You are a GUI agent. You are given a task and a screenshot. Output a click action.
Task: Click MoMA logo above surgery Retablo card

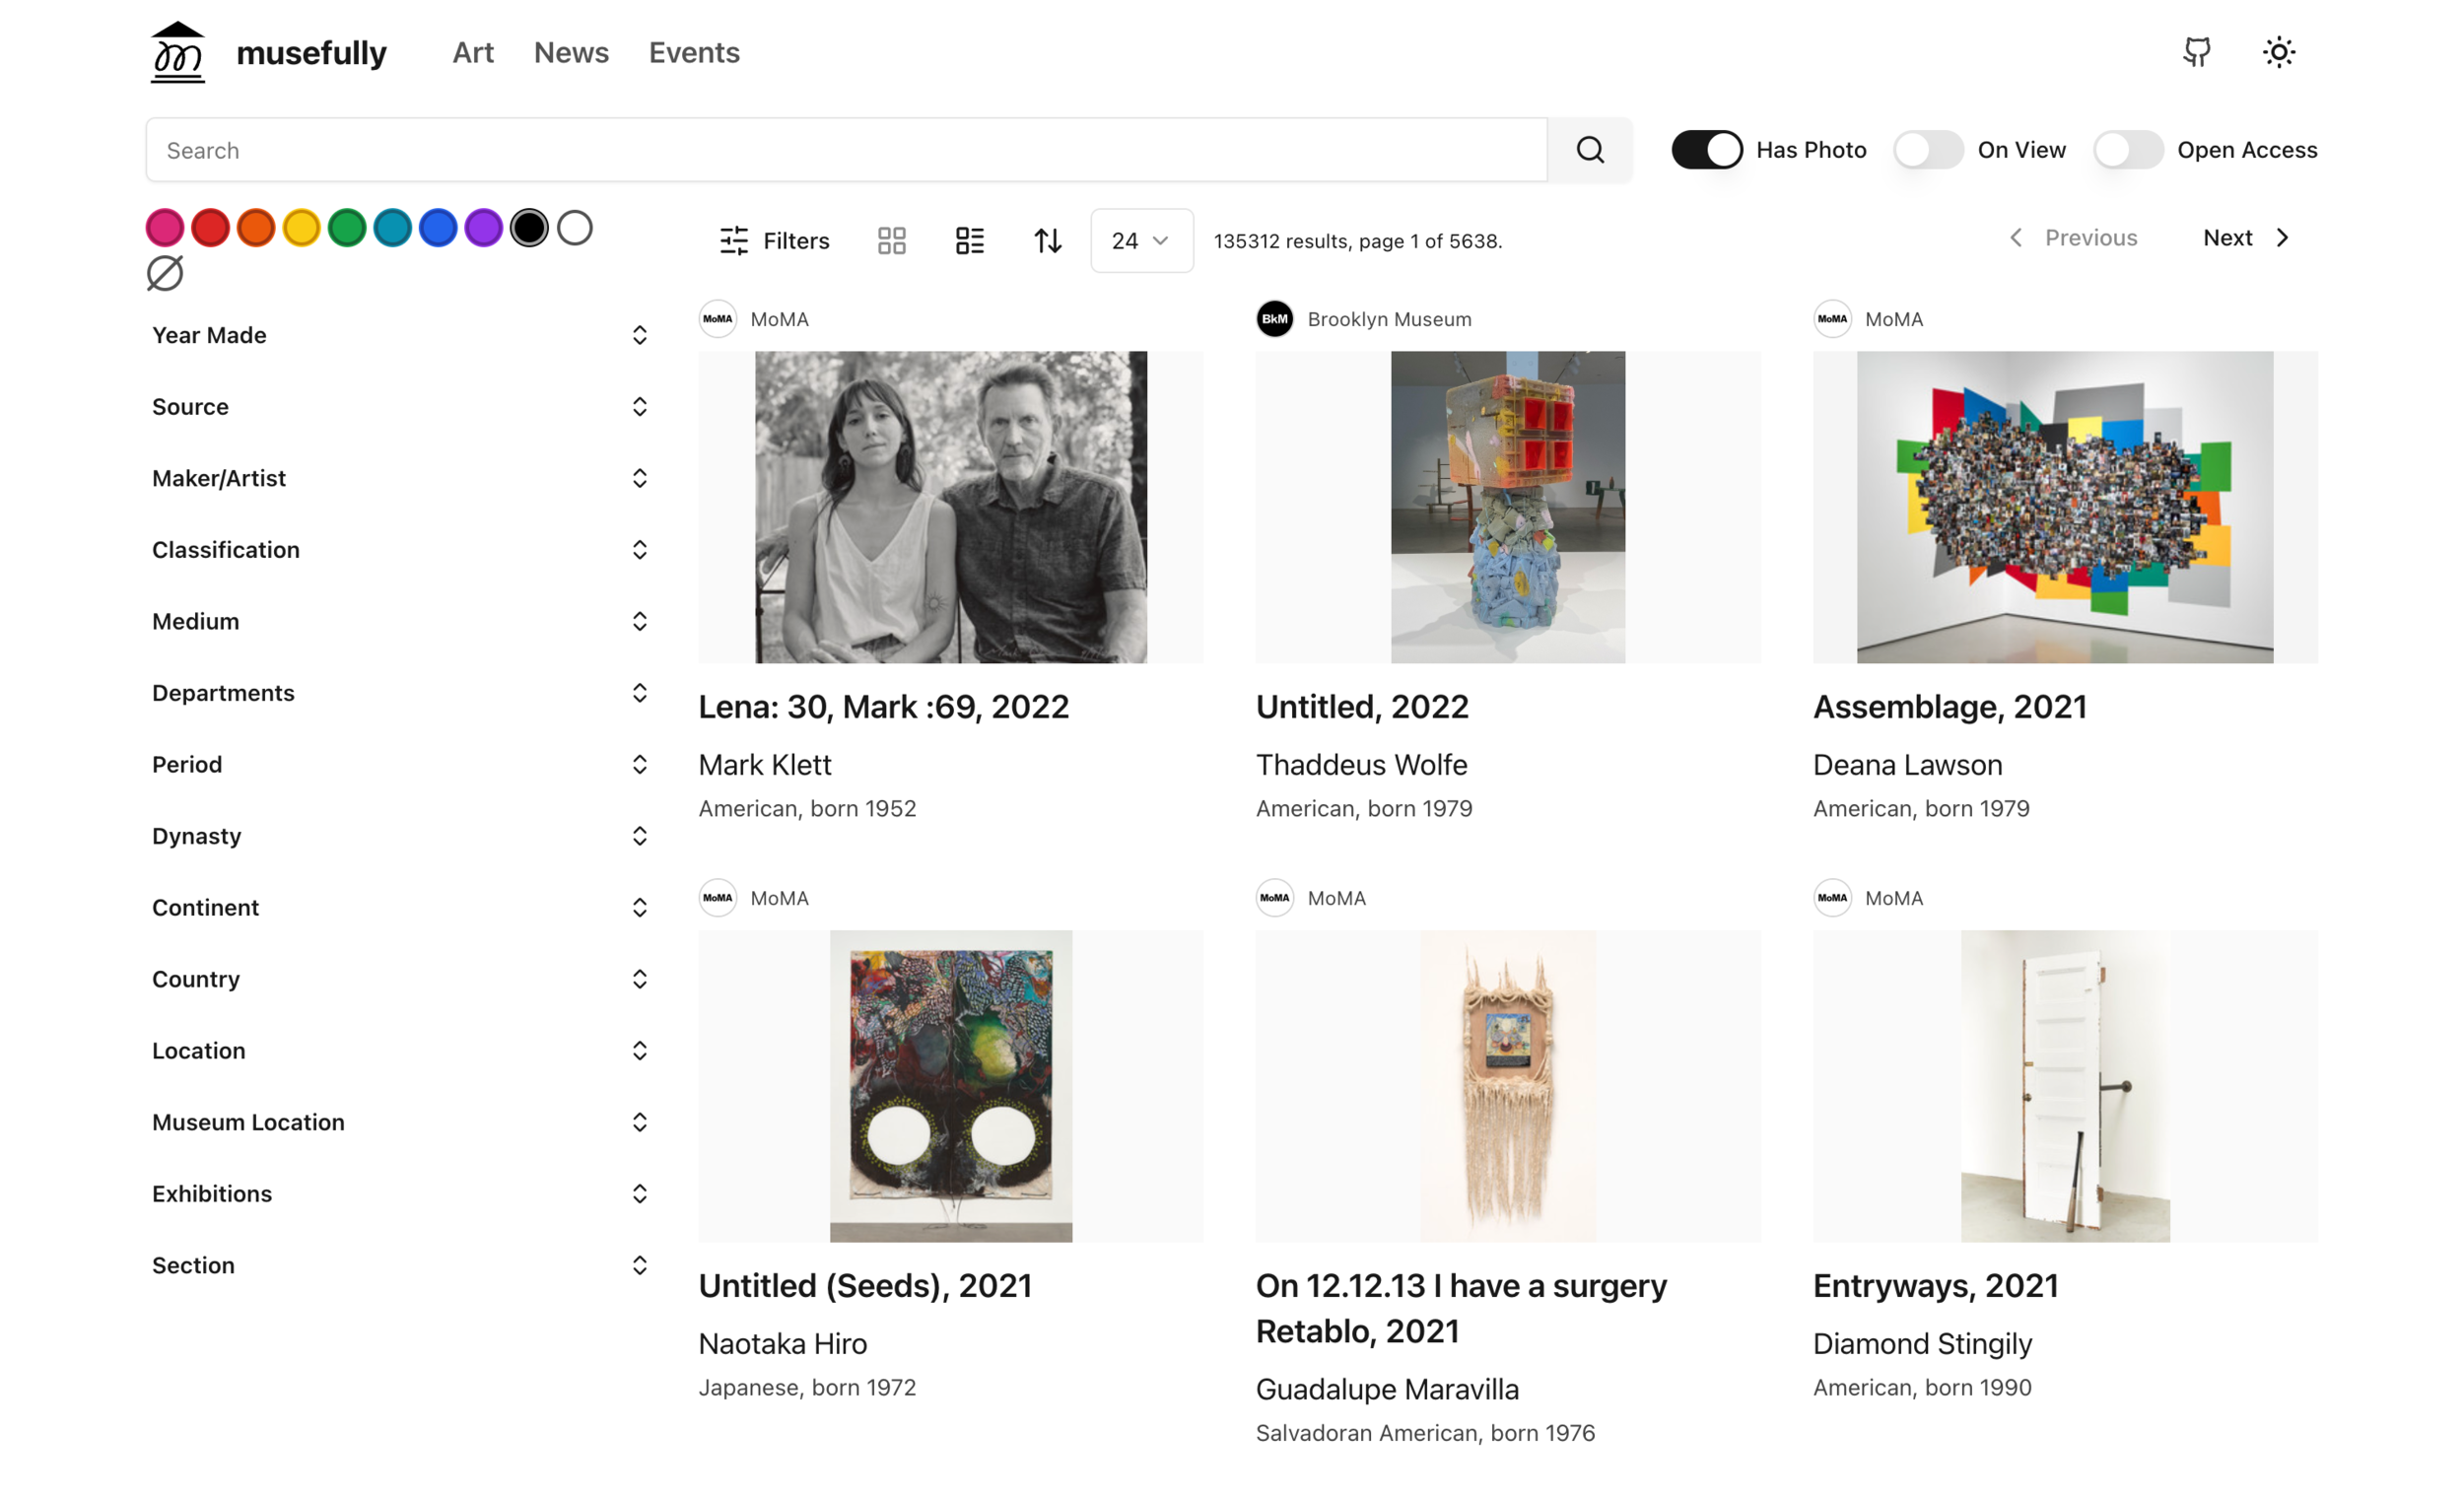tap(1274, 898)
